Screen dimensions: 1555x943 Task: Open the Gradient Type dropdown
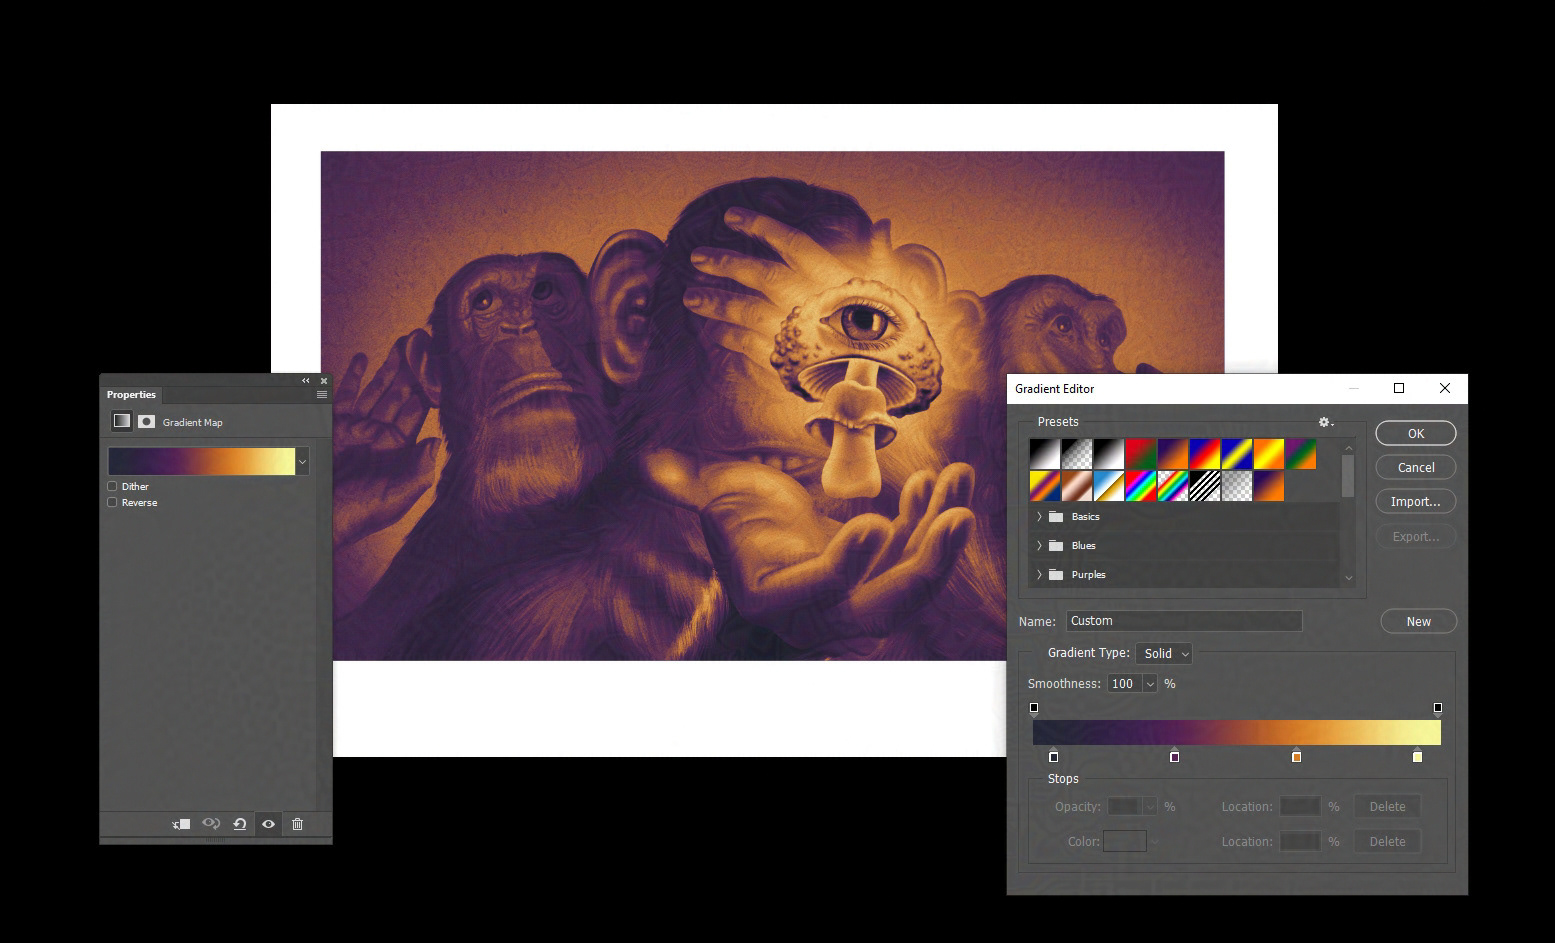[x=1164, y=653]
